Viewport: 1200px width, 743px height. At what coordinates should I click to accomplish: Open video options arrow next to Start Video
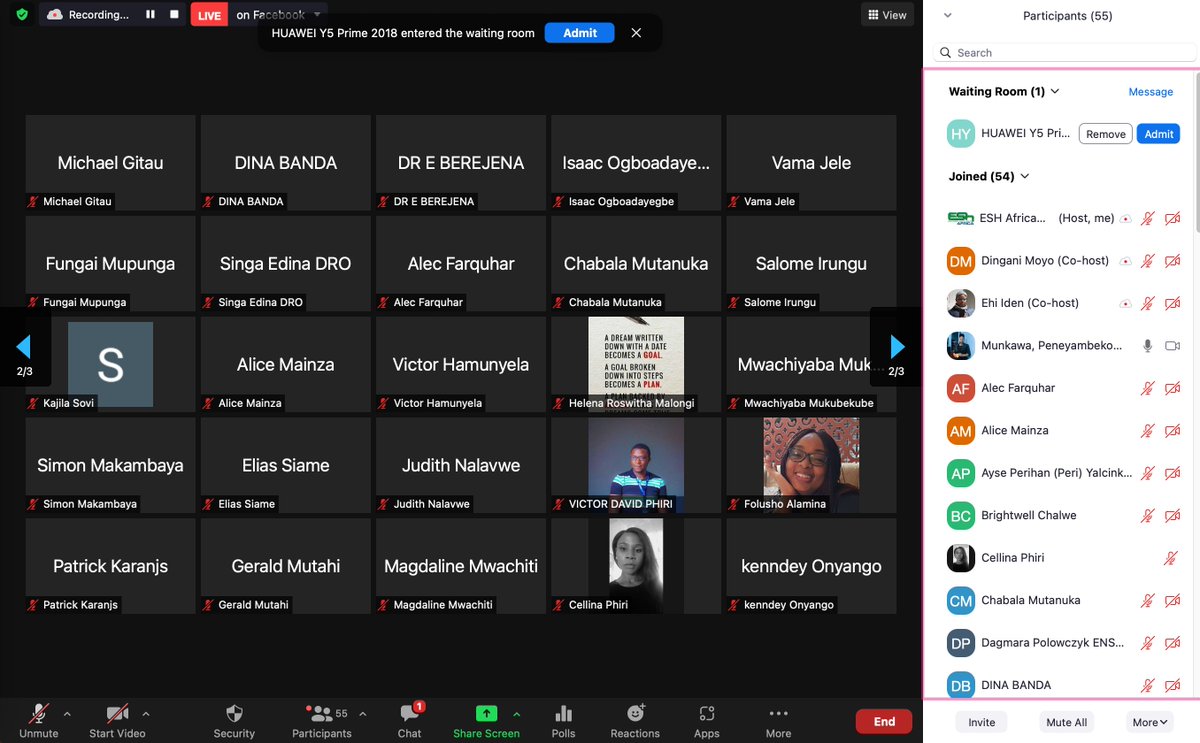click(146, 714)
